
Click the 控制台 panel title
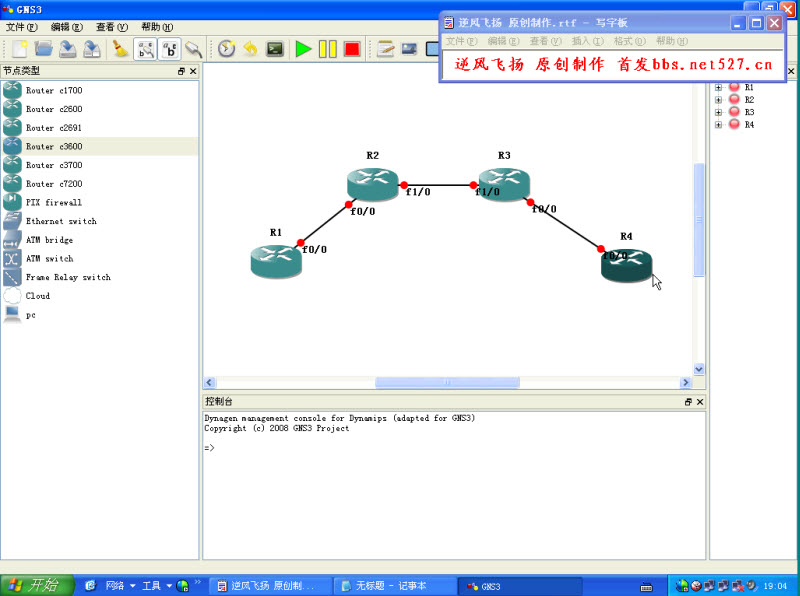point(219,402)
